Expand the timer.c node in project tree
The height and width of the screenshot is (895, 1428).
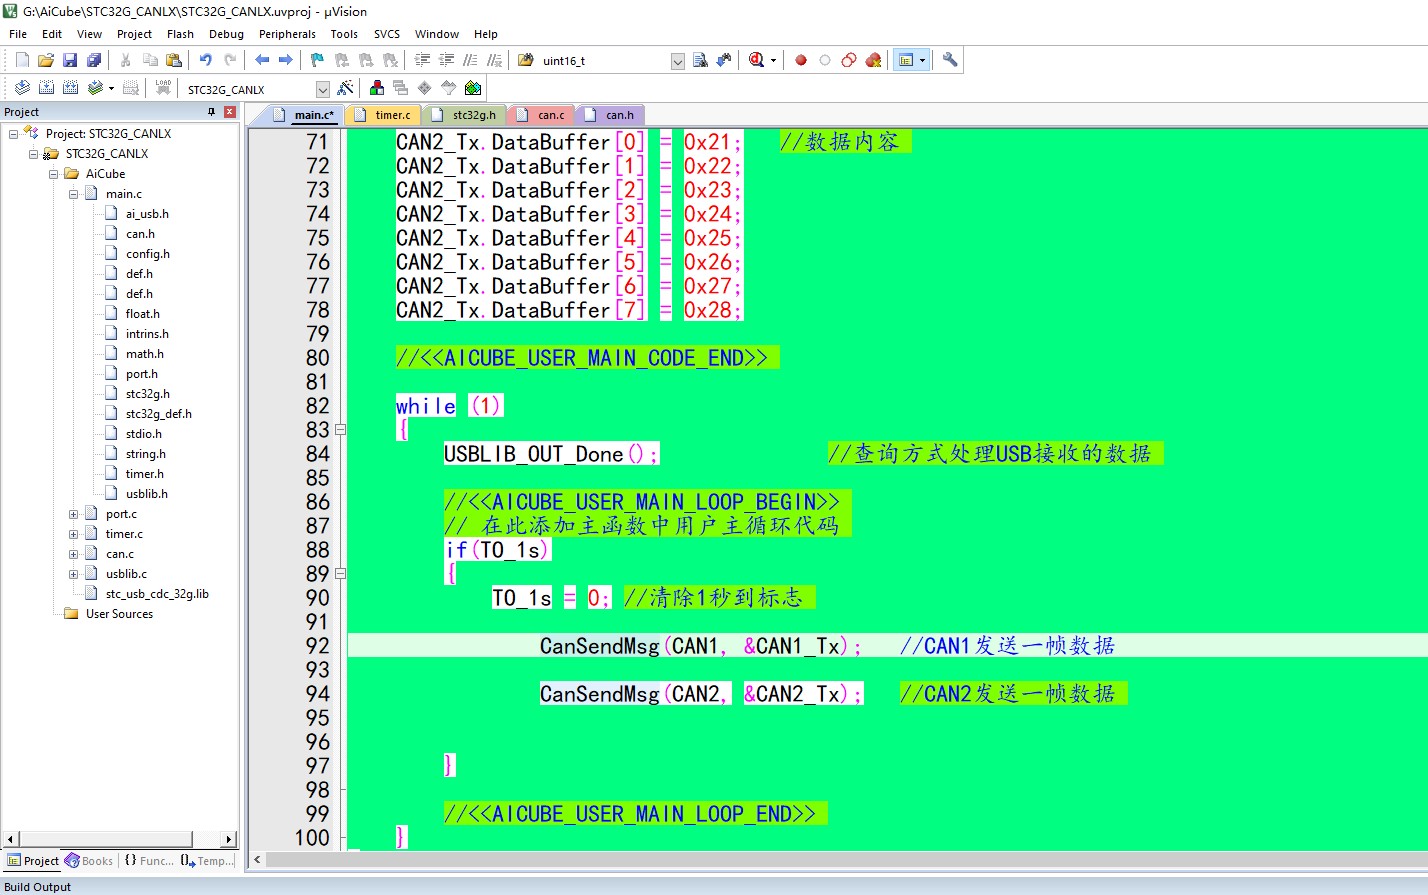click(73, 534)
